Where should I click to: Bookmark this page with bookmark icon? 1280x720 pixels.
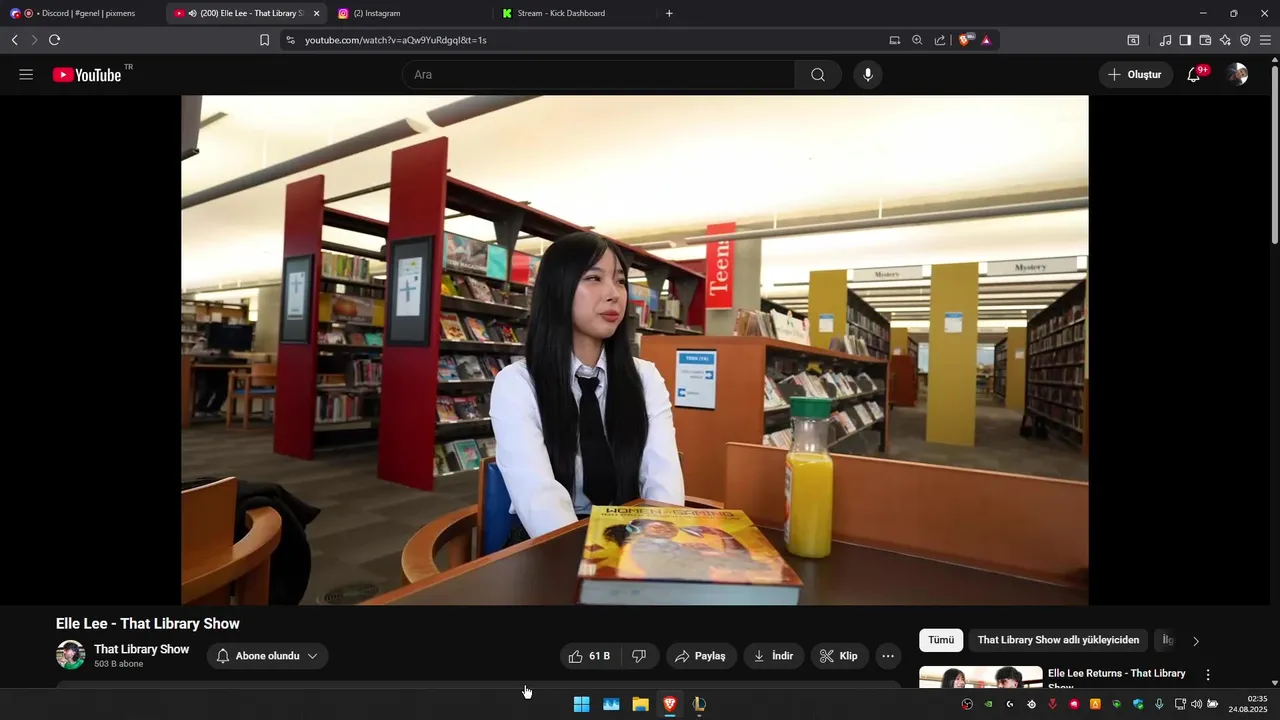pos(264,40)
